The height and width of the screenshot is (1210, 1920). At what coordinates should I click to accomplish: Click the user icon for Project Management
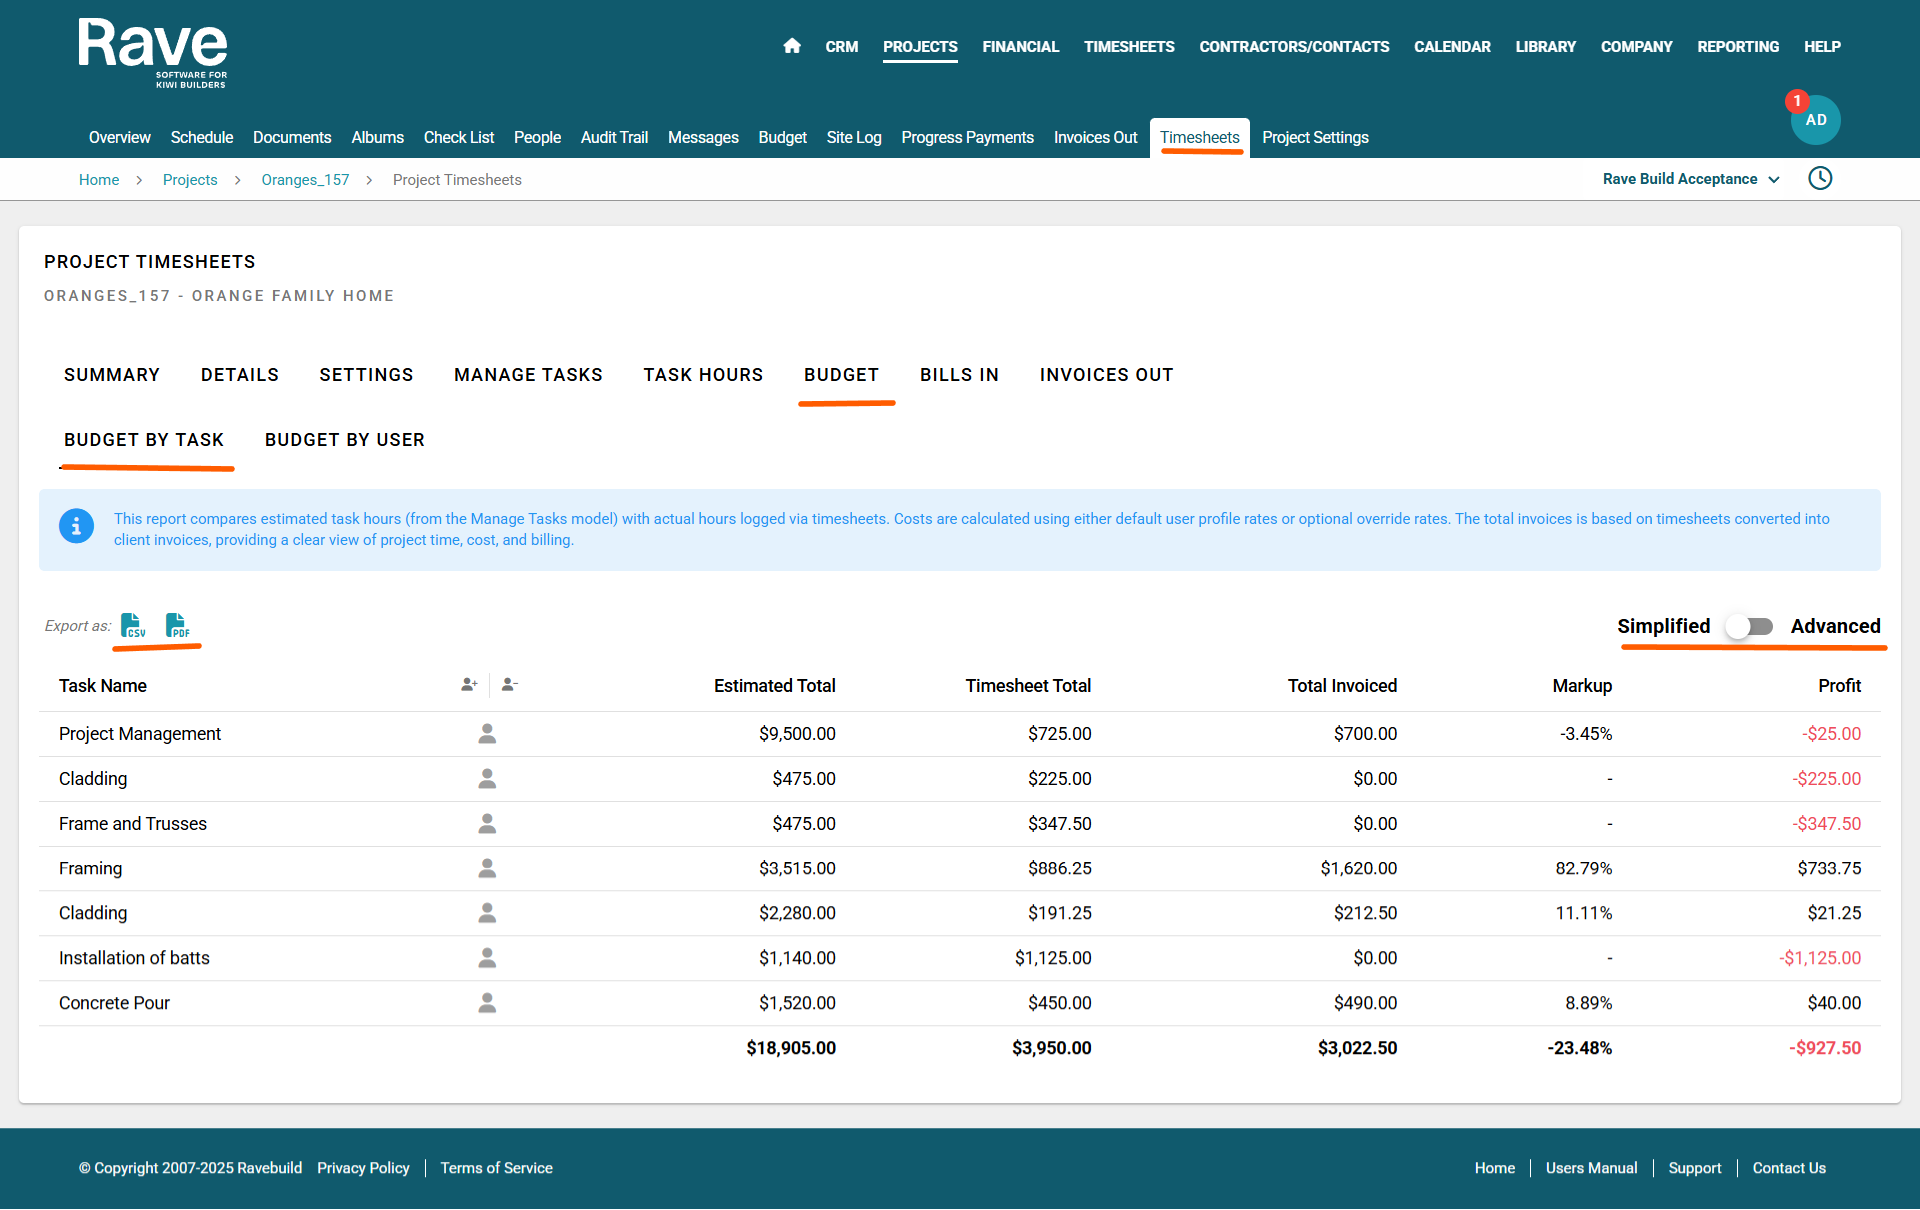point(487,734)
